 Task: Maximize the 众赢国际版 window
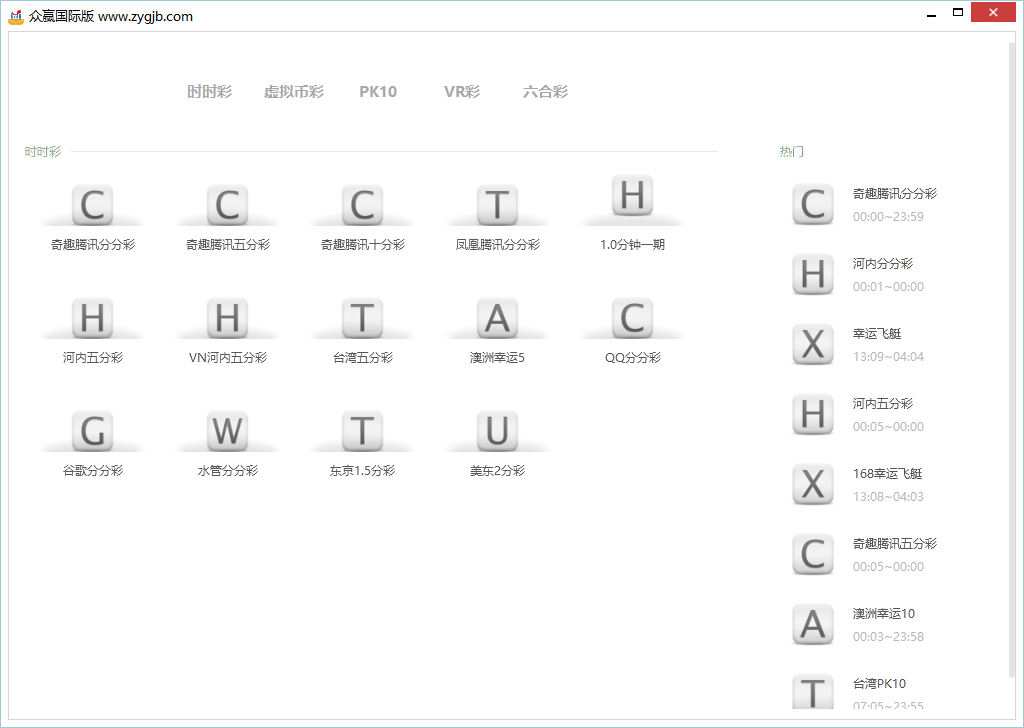pyautogui.click(x=958, y=12)
